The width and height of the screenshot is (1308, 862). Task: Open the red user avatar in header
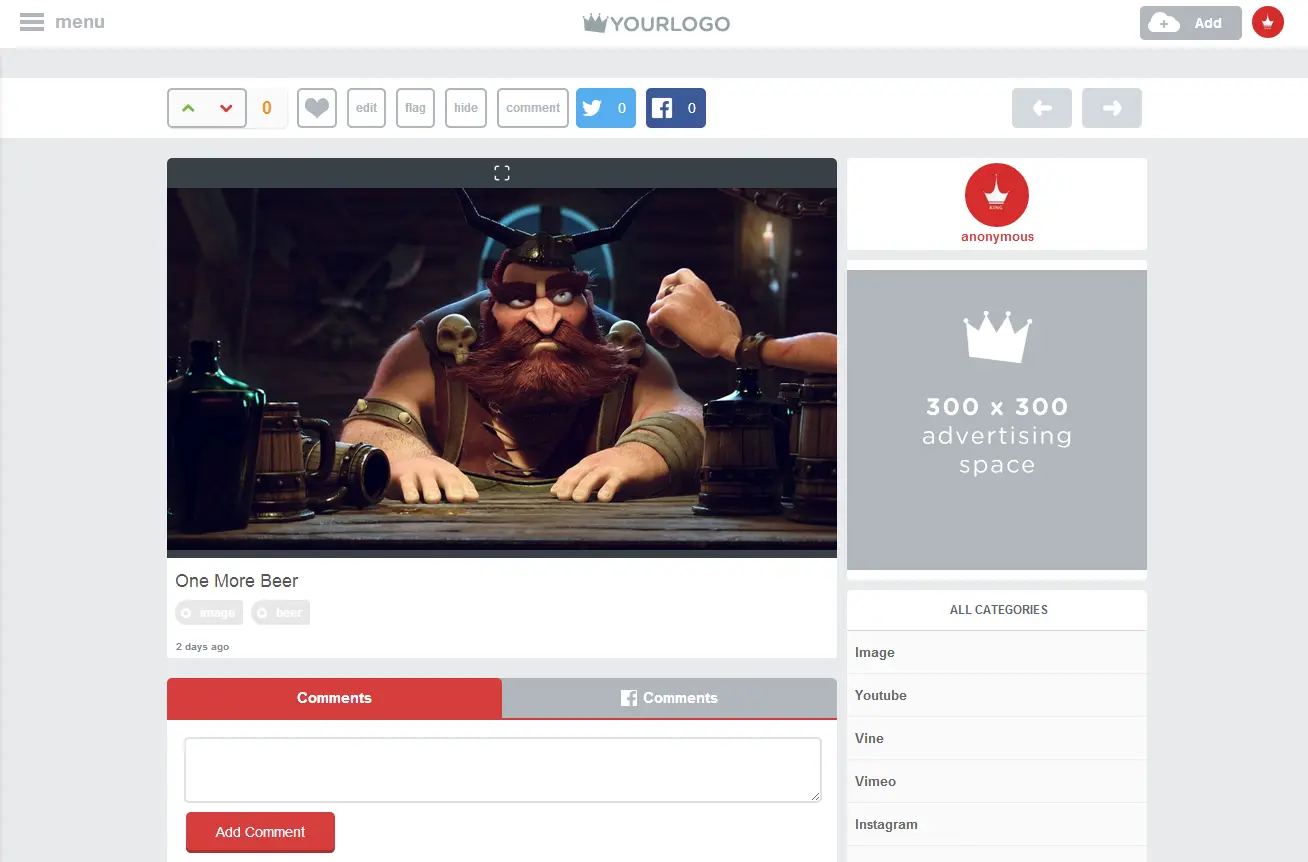pyautogui.click(x=1268, y=22)
